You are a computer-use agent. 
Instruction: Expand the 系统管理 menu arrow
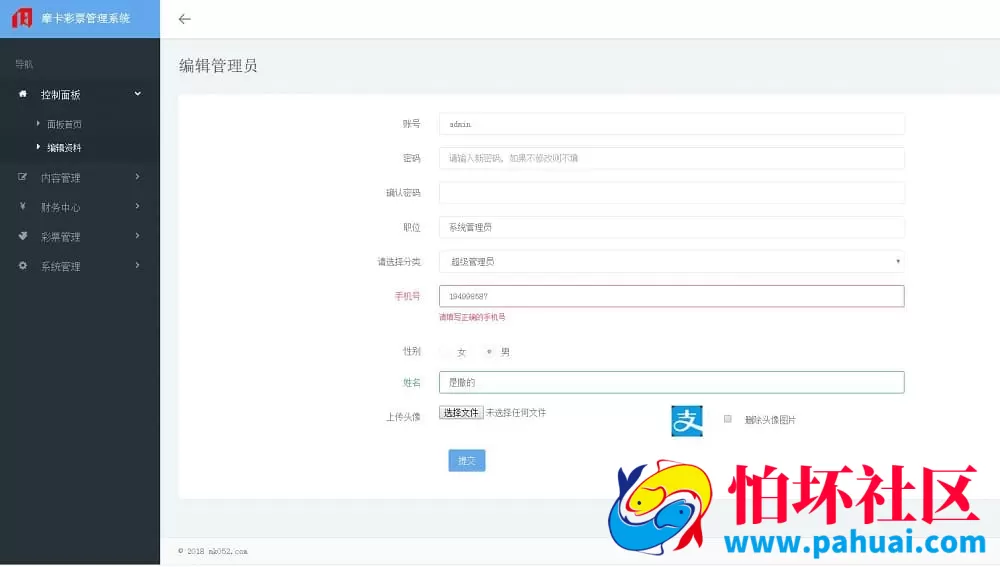pyautogui.click(x=138, y=265)
